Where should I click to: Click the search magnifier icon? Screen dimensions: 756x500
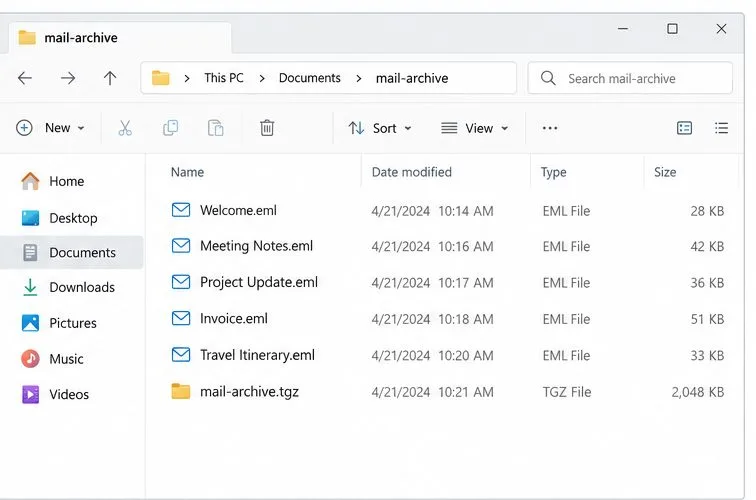[x=548, y=78]
